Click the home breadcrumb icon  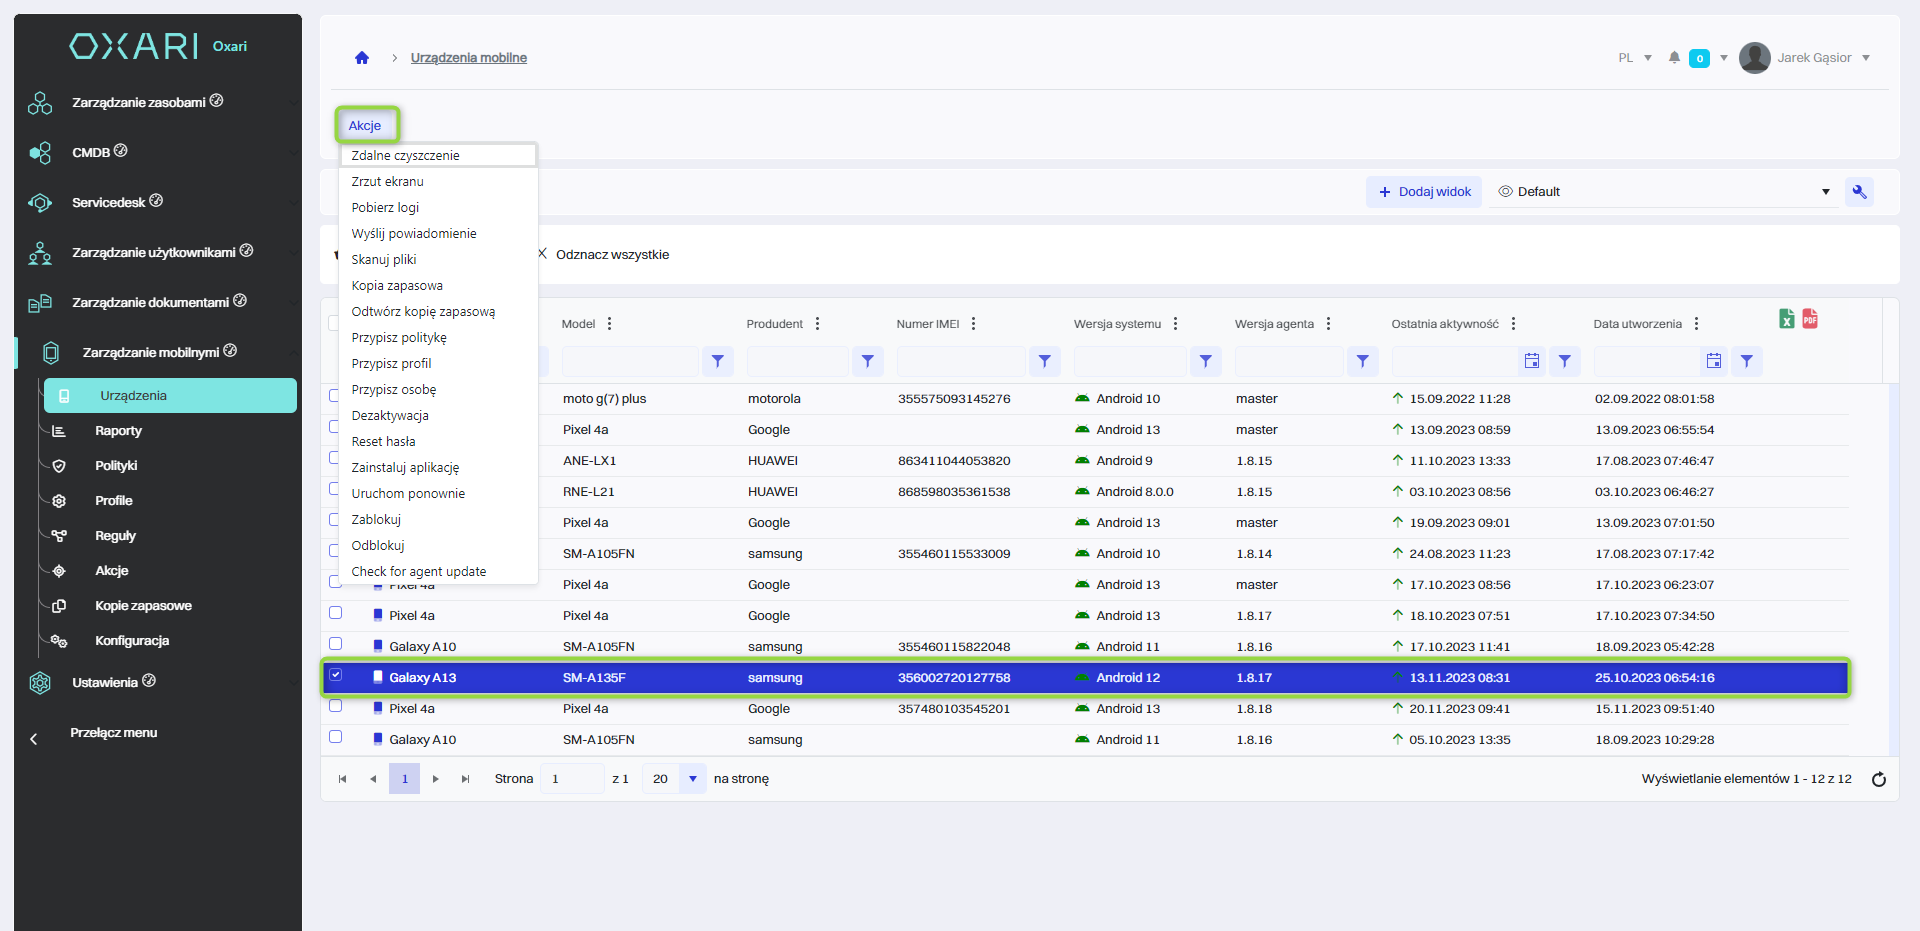pyautogui.click(x=362, y=58)
